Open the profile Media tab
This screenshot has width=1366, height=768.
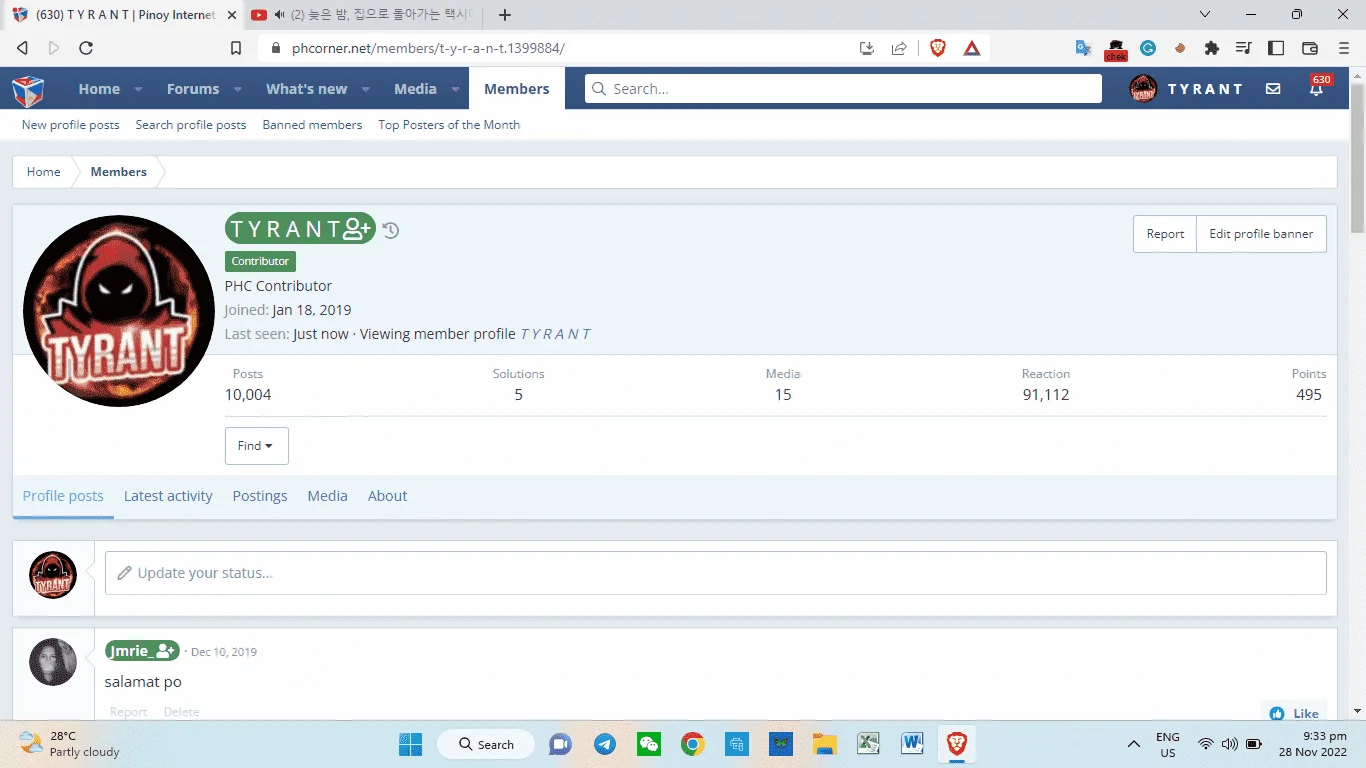(x=327, y=496)
